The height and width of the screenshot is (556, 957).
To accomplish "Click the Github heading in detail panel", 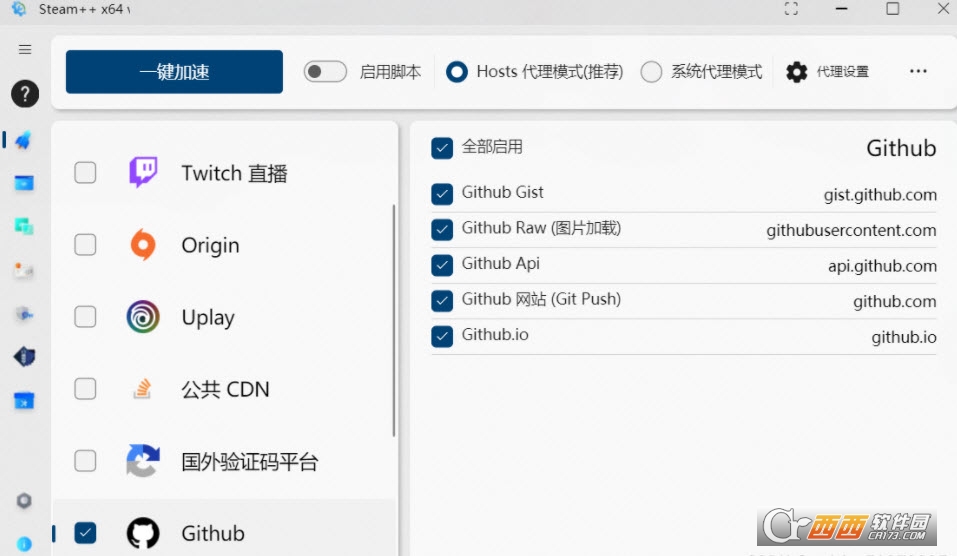I will point(901,148).
